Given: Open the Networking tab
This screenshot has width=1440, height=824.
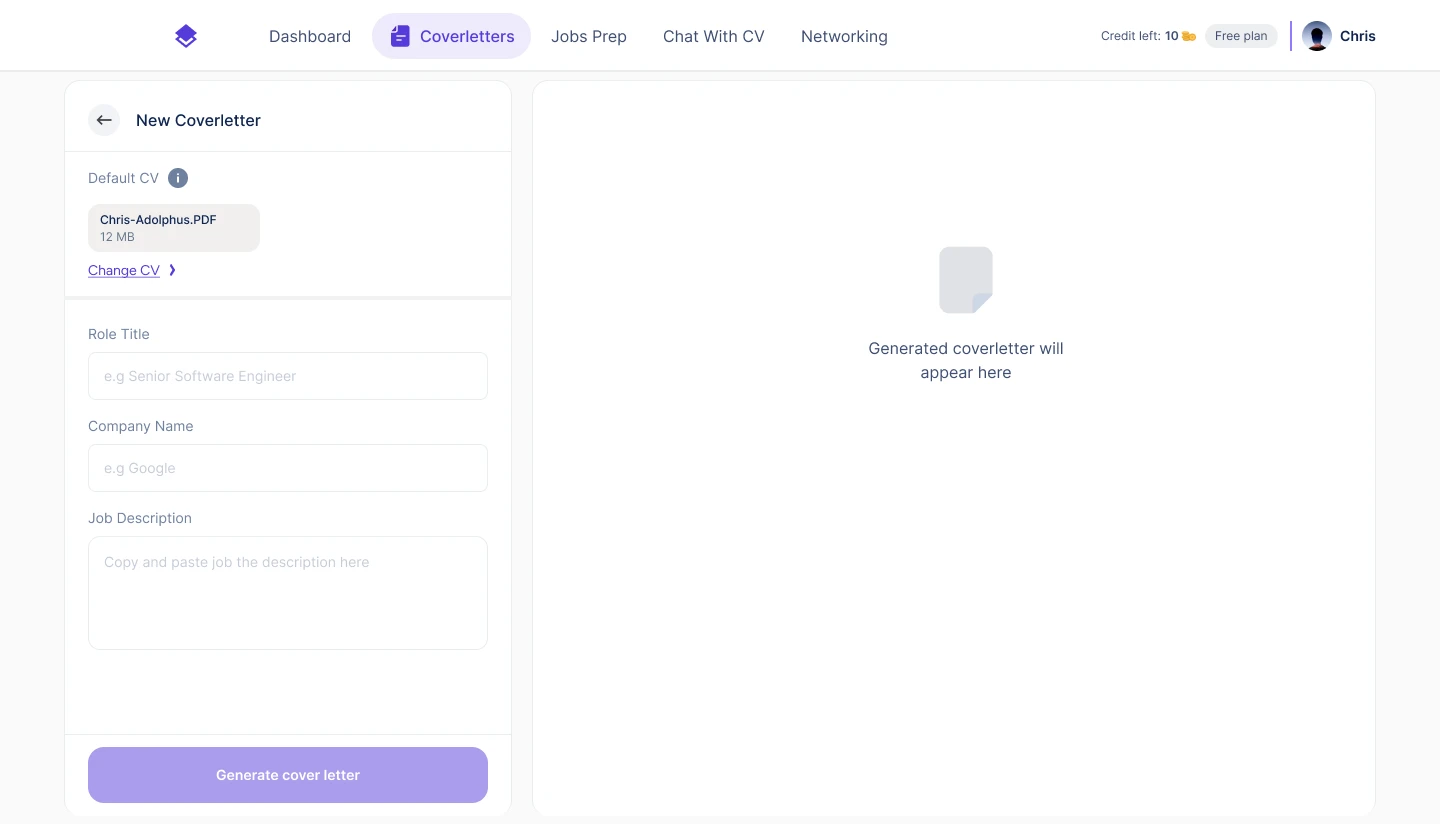Looking at the screenshot, I should point(844,36).
